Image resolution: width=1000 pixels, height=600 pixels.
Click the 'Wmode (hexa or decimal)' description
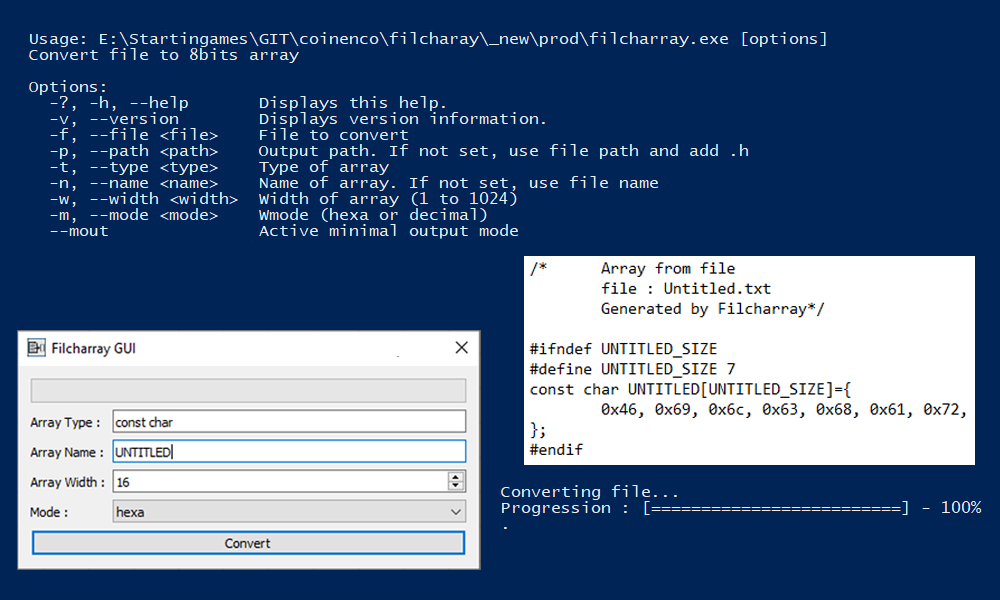pos(373,215)
